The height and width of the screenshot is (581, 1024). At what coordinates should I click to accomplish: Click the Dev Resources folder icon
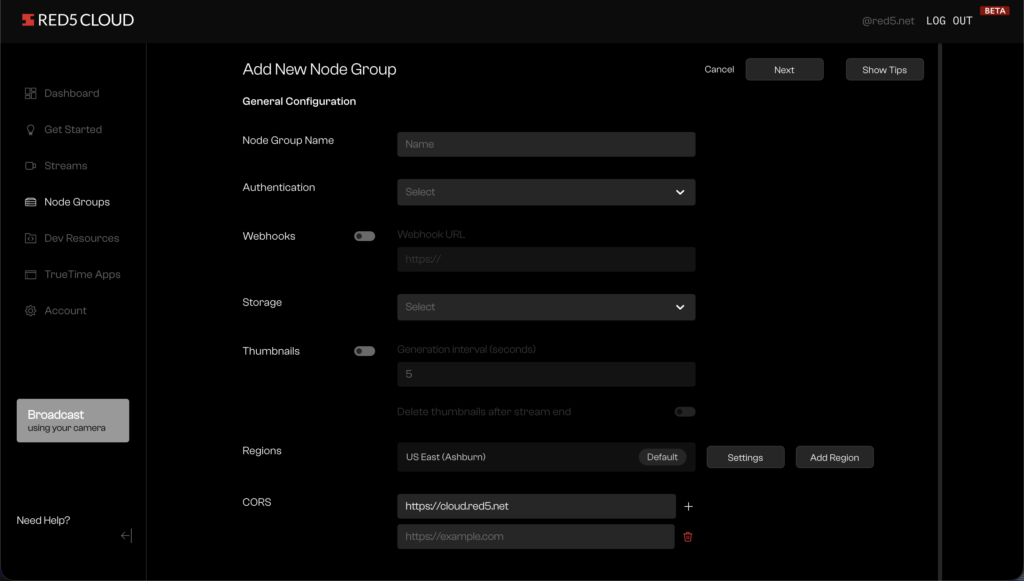(30, 238)
